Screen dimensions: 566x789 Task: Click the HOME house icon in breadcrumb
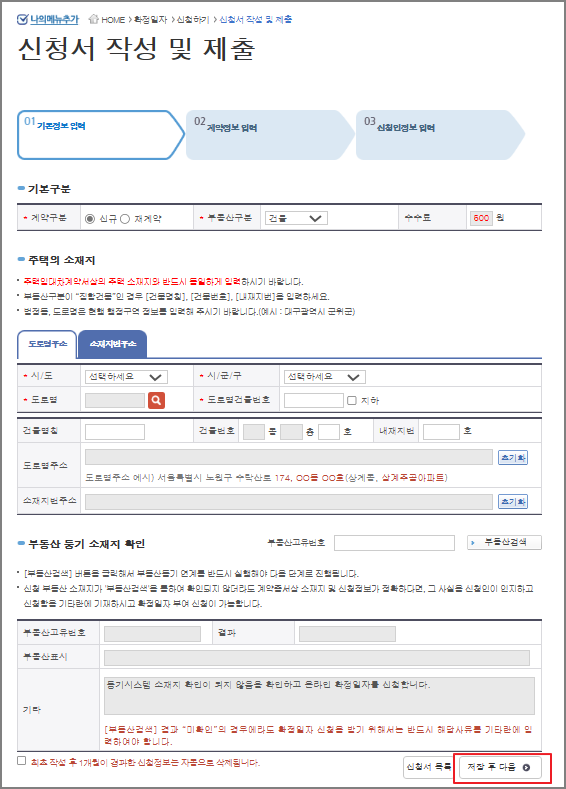click(x=93, y=19)
